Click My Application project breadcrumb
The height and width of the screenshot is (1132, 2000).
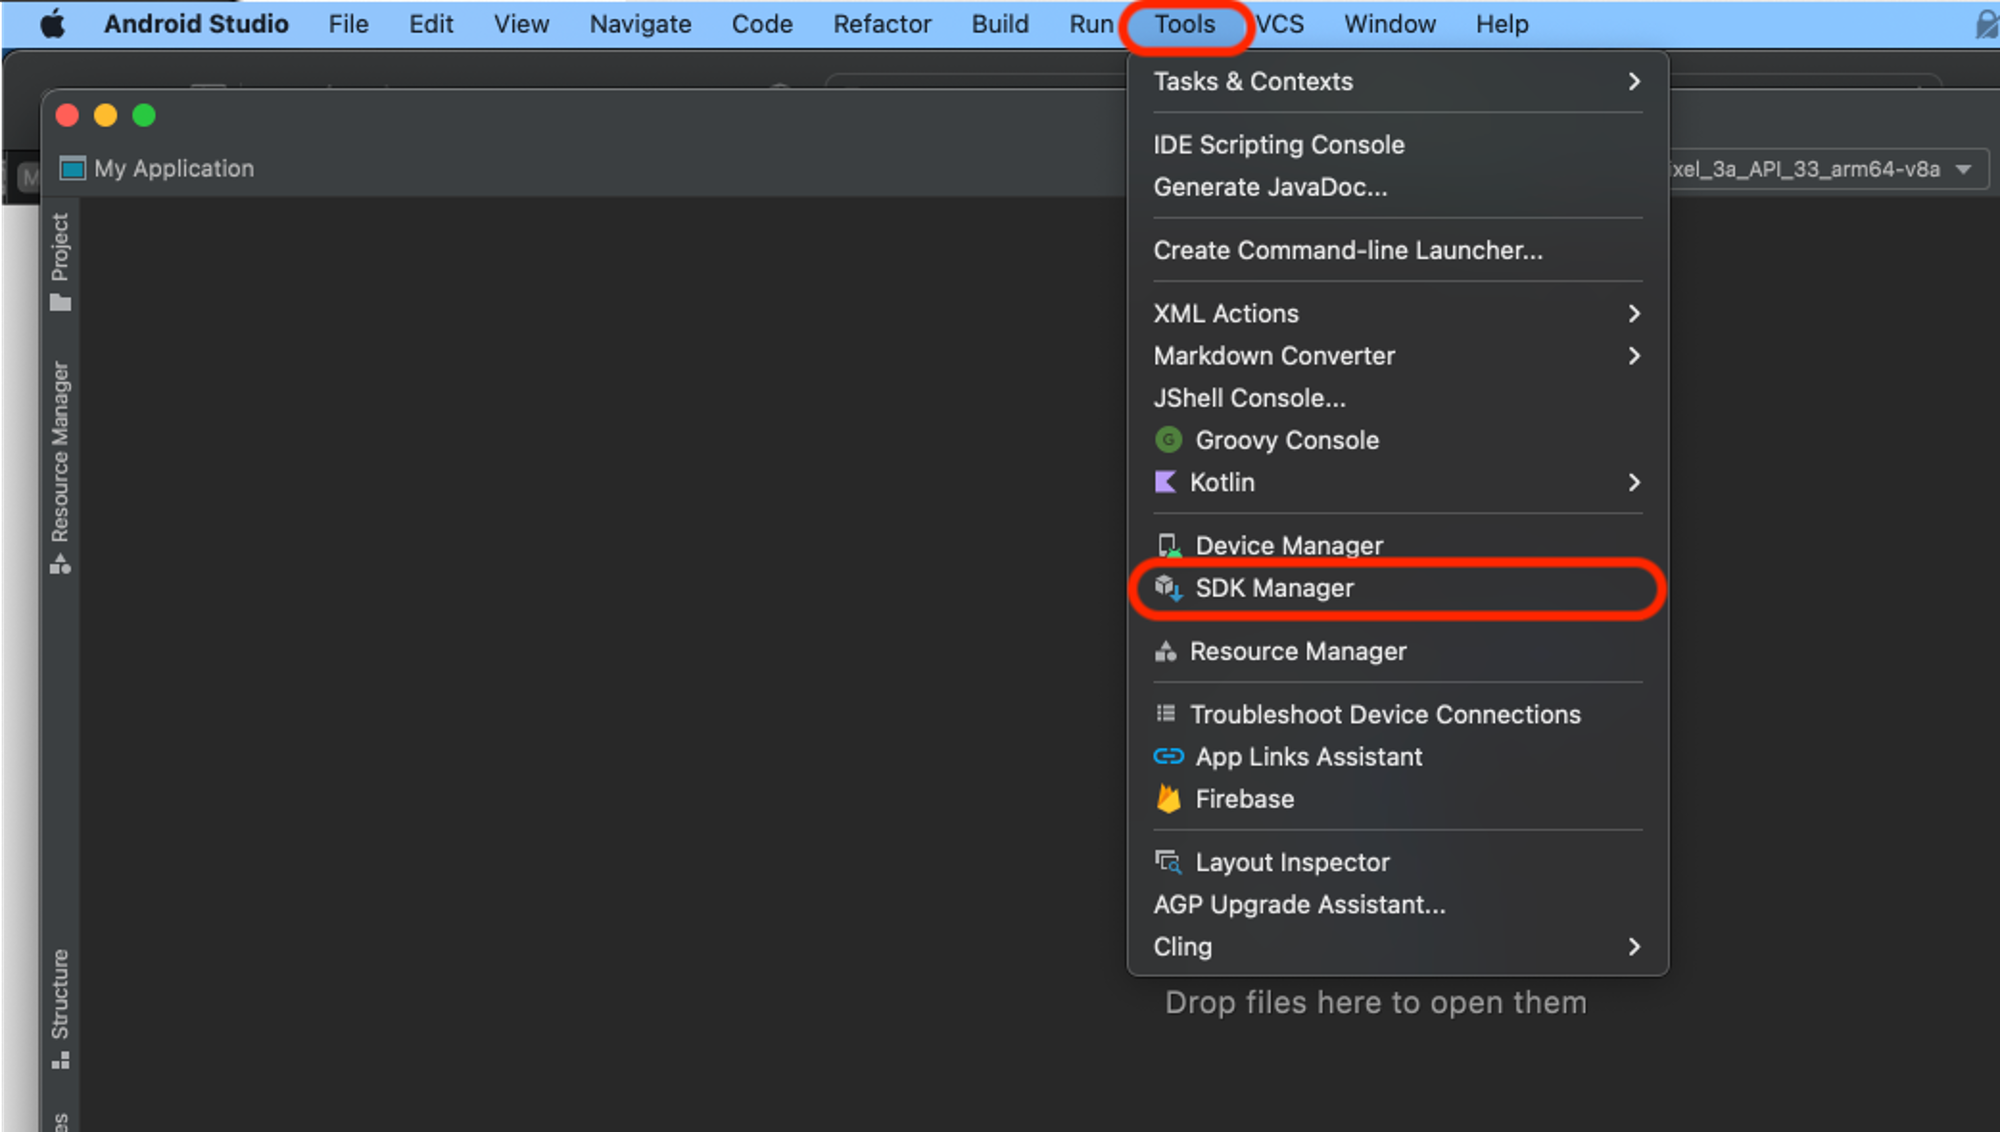pos(174,168)
